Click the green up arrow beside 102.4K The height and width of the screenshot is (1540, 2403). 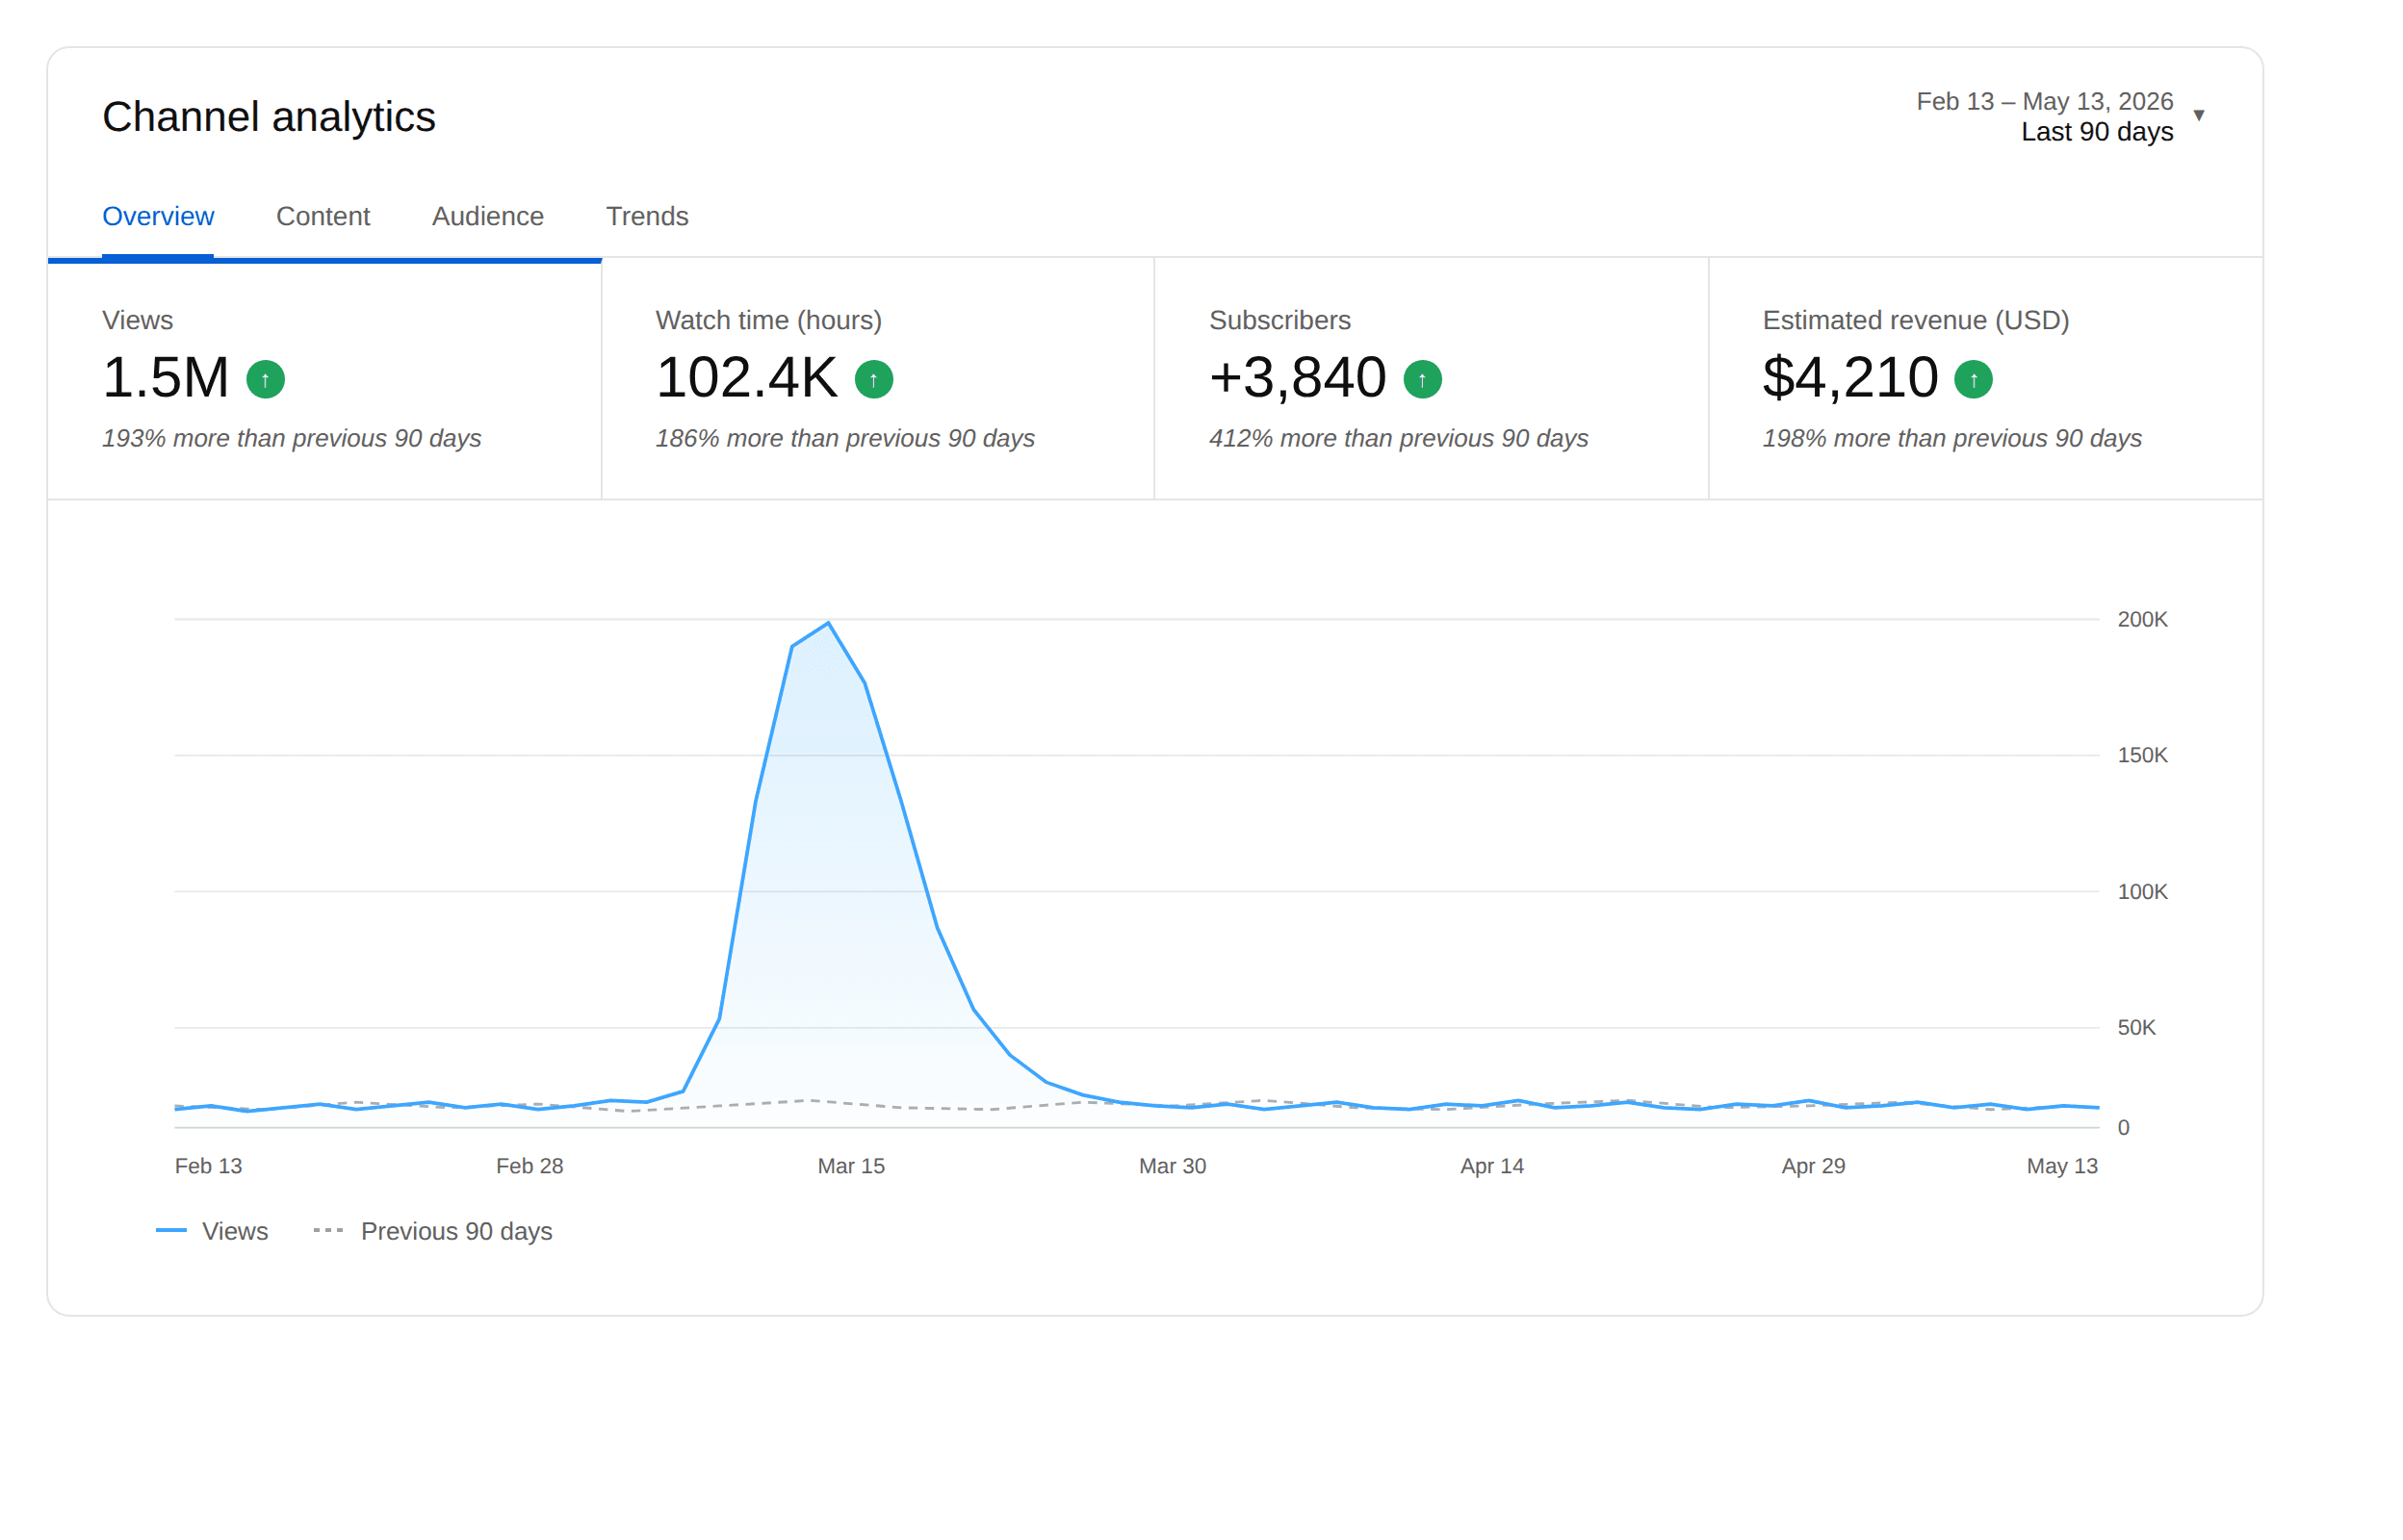[x=874, y=379]
